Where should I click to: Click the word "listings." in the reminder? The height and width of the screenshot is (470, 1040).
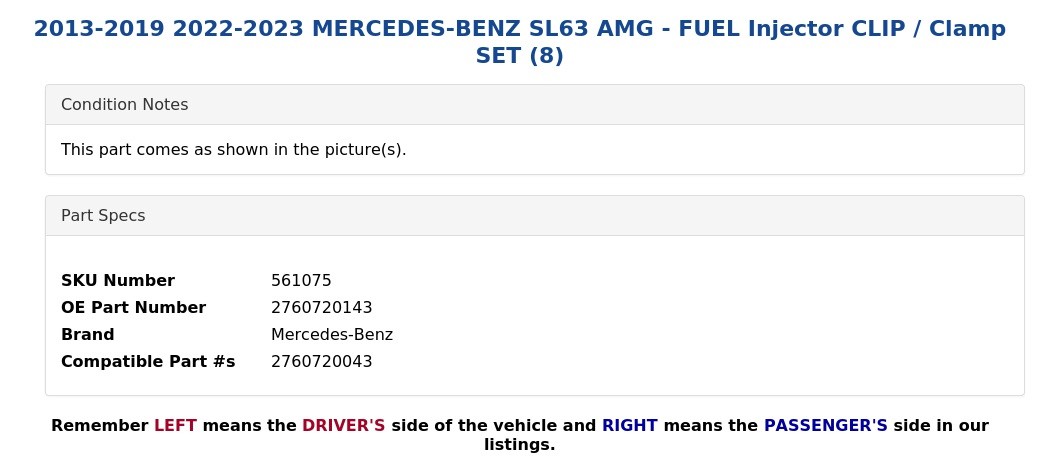click(519, 445)
